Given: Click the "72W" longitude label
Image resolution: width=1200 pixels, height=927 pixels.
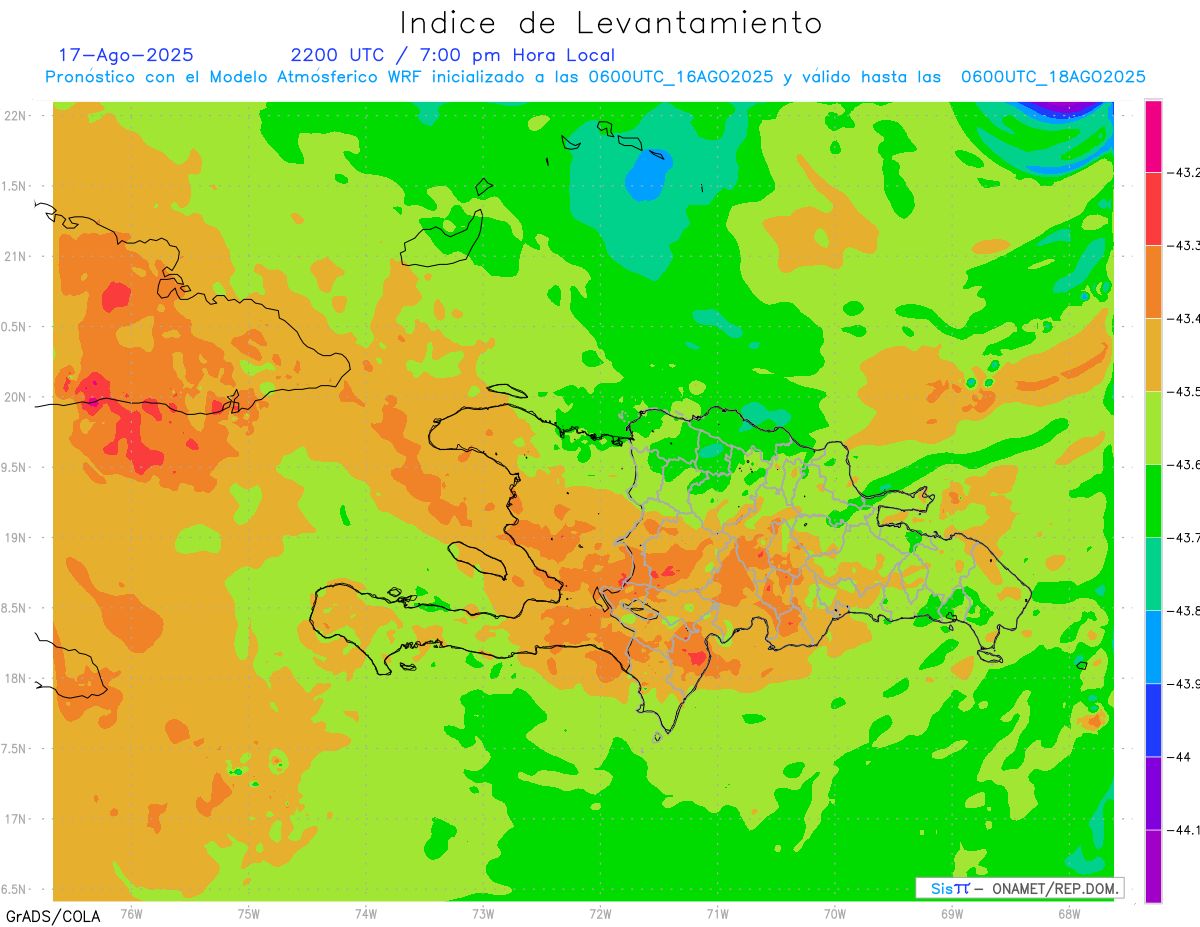Looking at the screenshot, I should click(600, 913).
